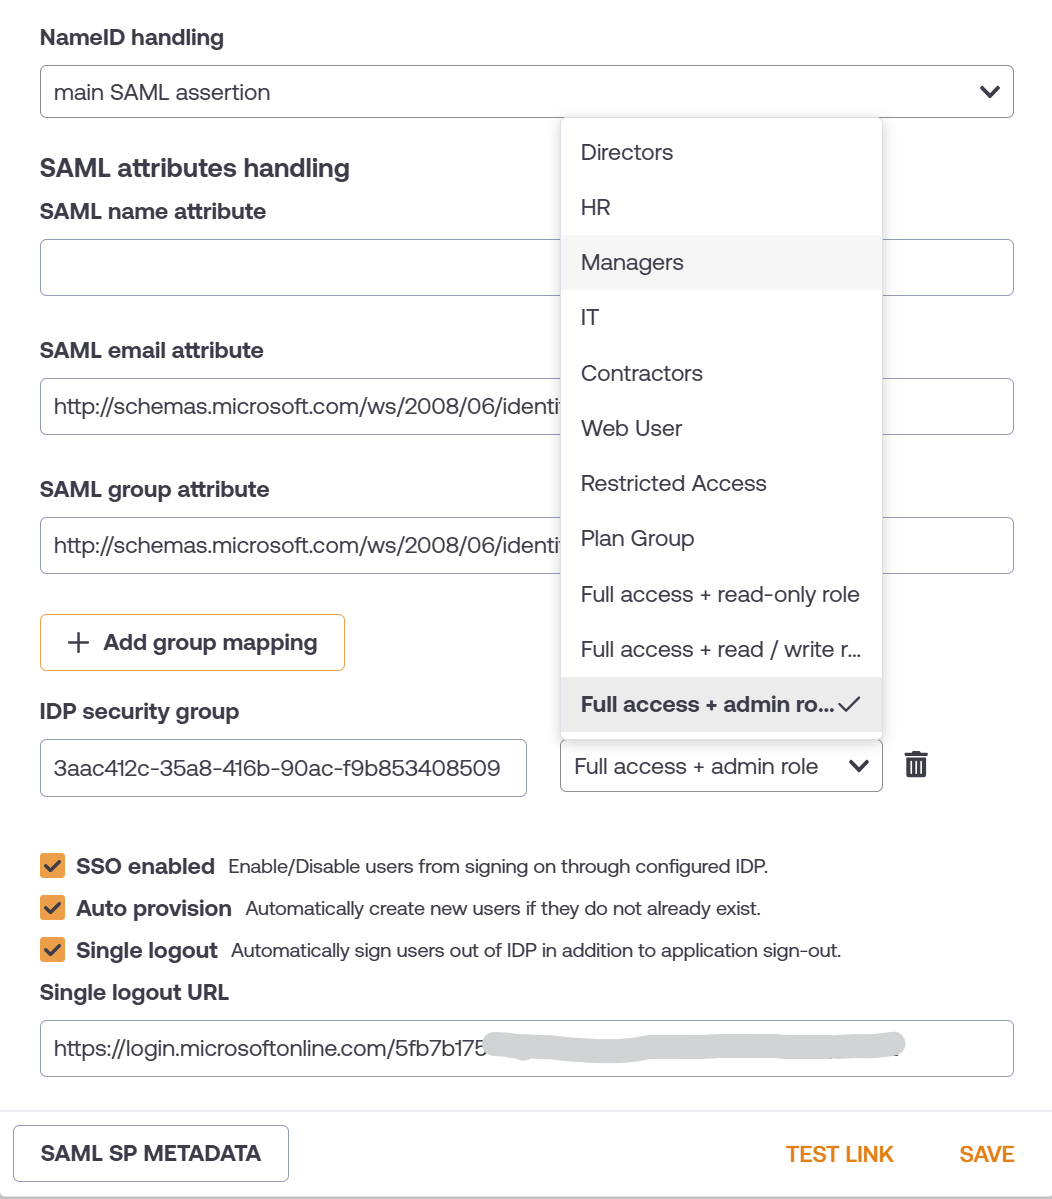The width and height of the screenshot is (1052, 1199).
Task: Click the plus icon in Add group mapping
Action: click(78, 643)
